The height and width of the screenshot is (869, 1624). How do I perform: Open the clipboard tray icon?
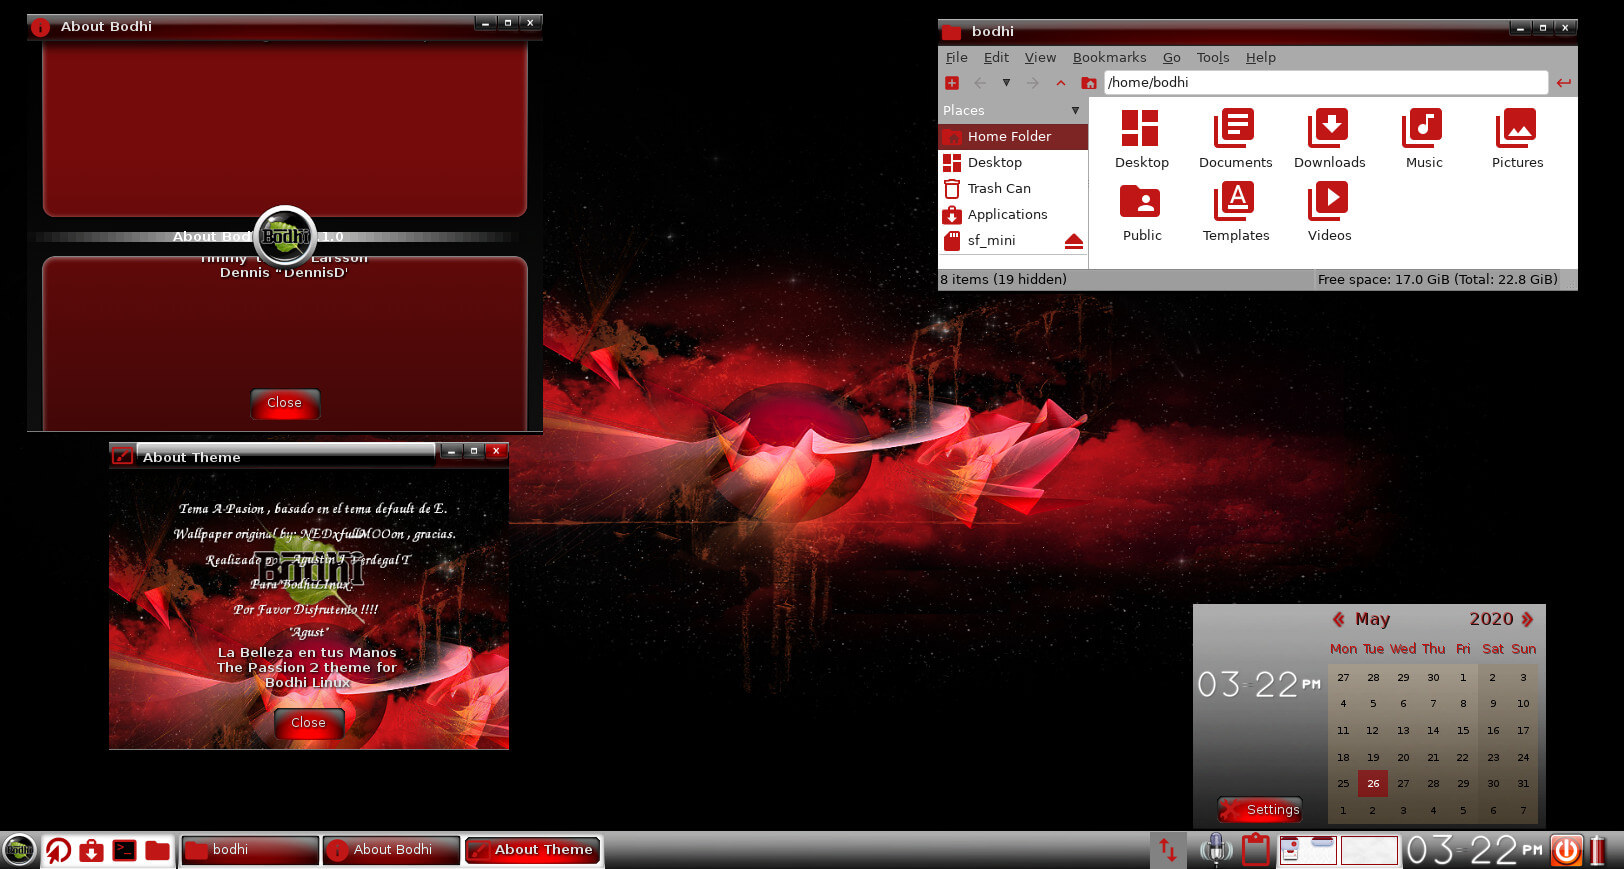[1256, 850]
